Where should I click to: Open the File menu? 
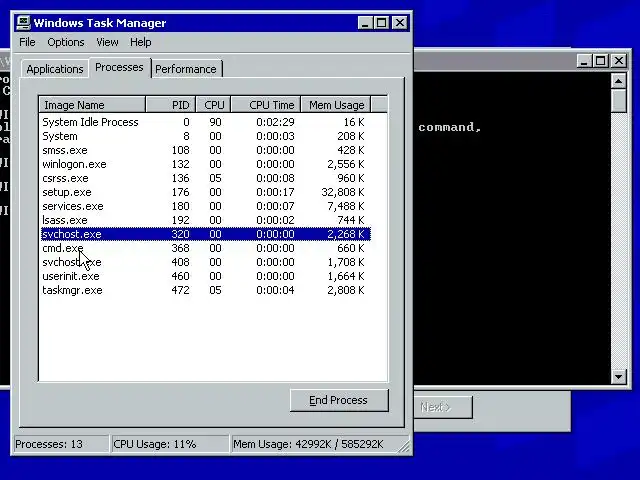point(27,42)
